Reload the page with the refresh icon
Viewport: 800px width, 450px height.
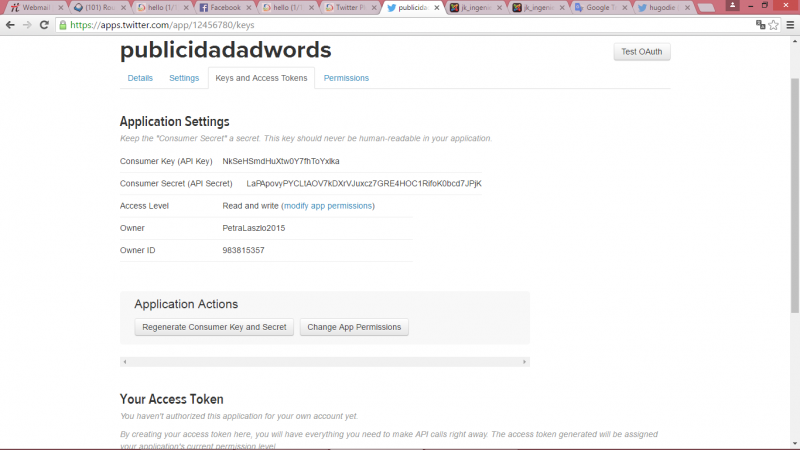[44, 25]
